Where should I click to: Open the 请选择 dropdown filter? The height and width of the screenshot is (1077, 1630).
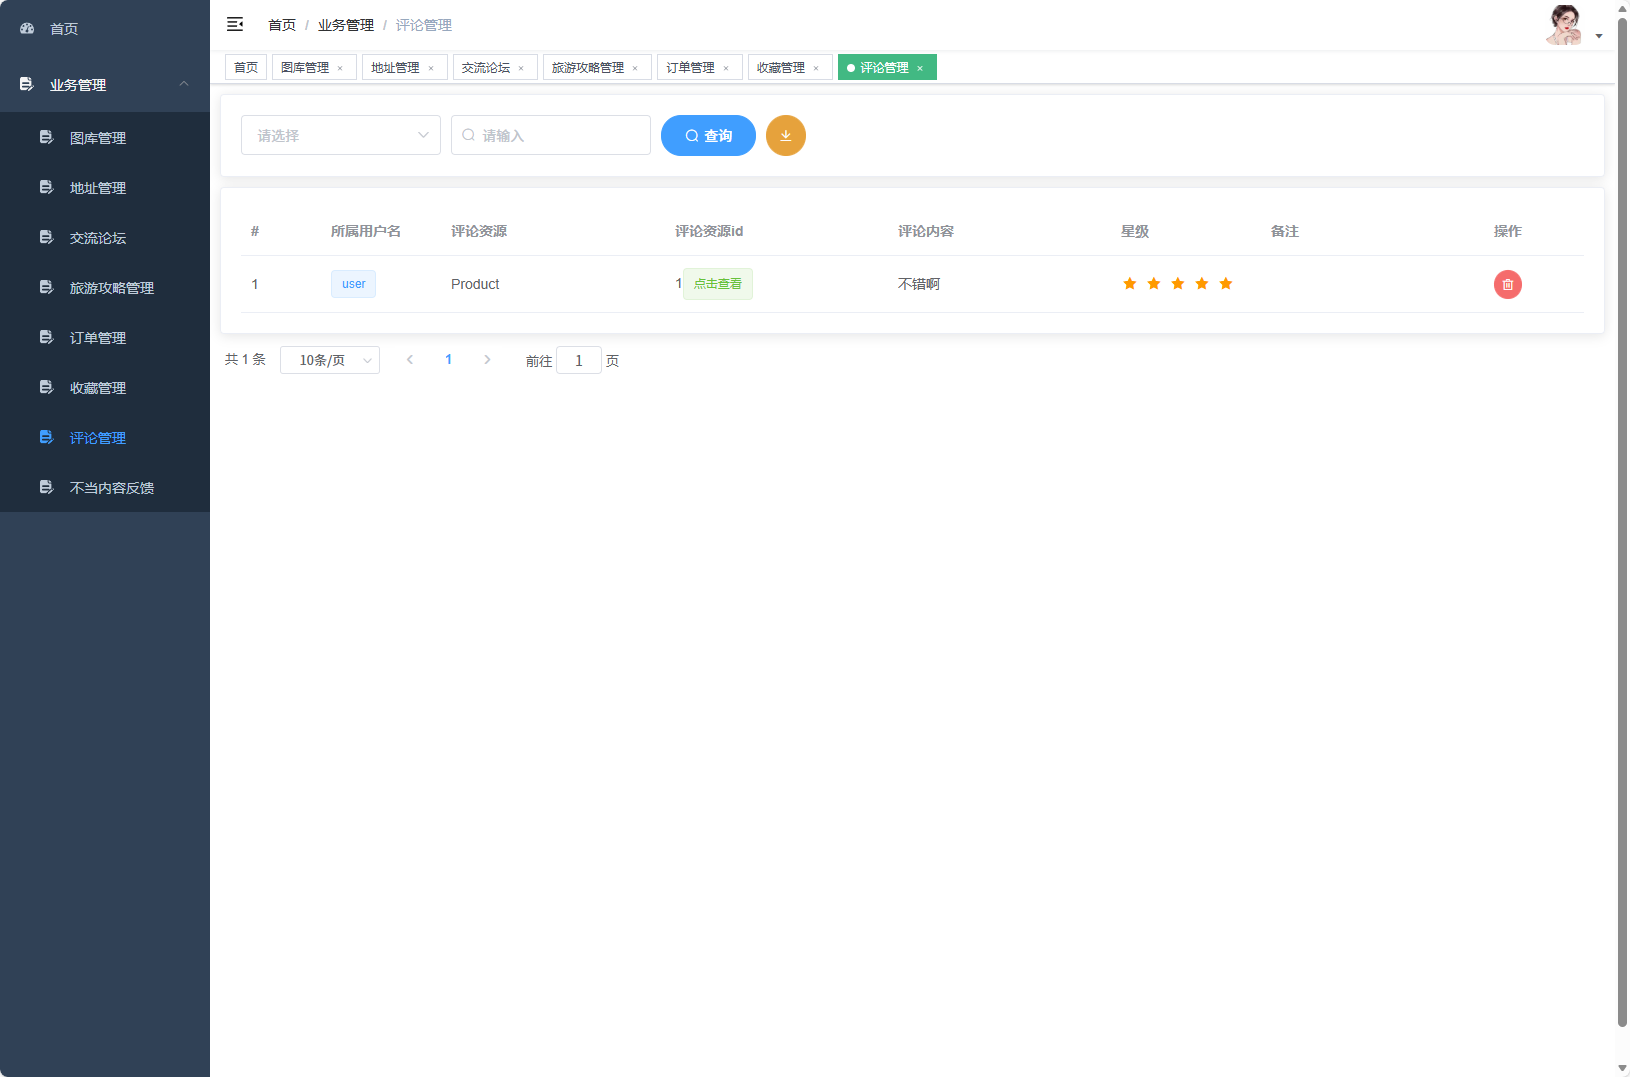340,135
